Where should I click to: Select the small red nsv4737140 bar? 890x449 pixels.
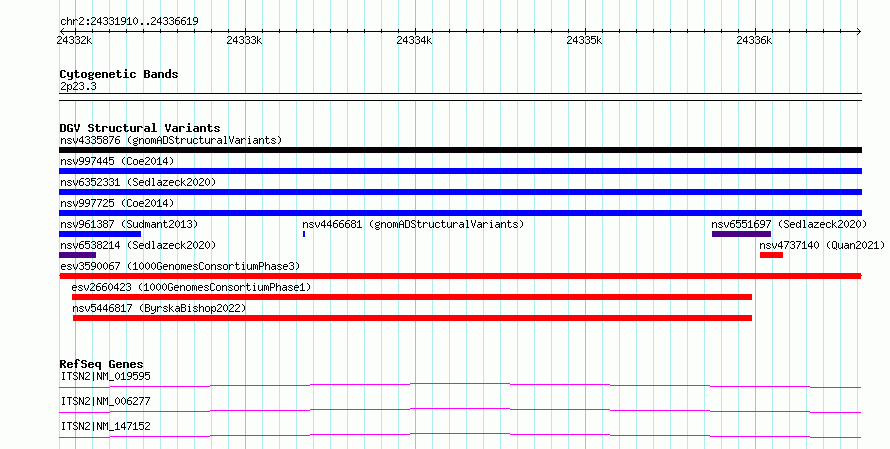(x=771, y=255)
